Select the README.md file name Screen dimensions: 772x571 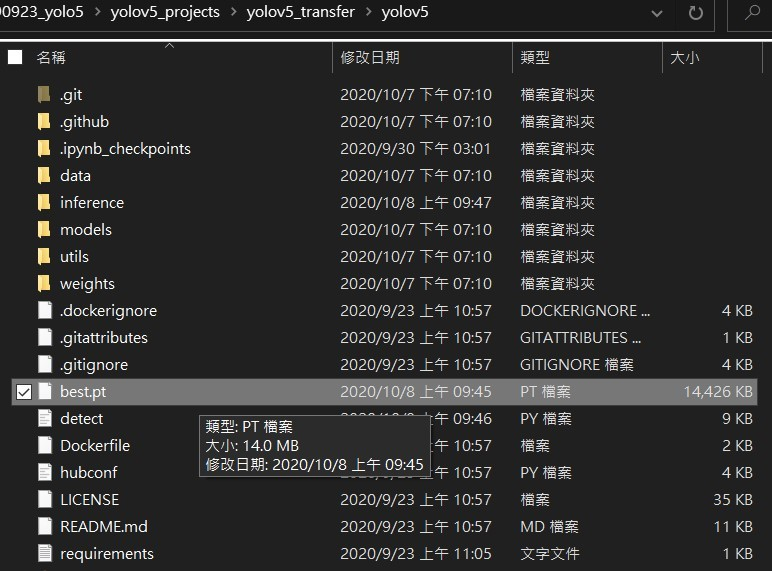104,527
